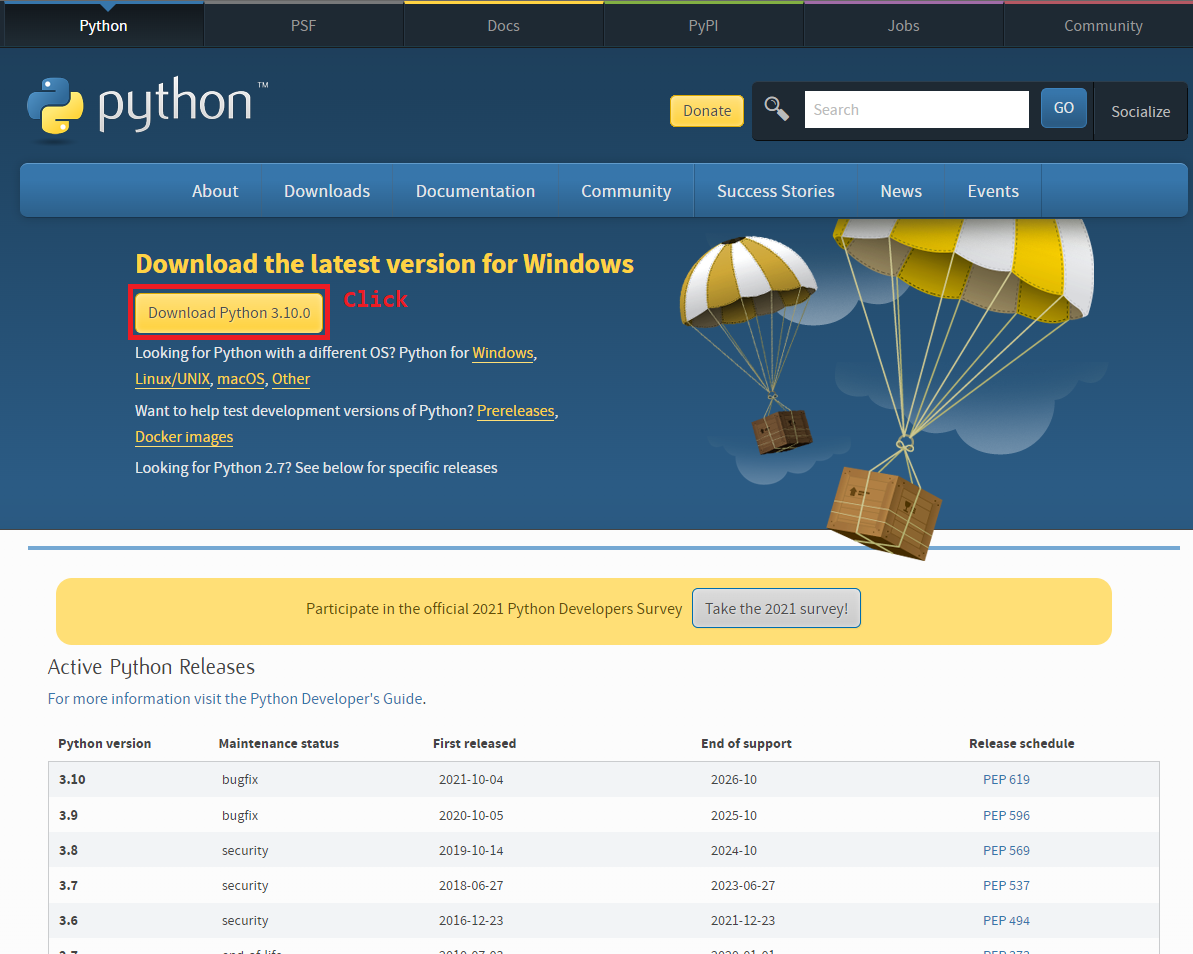Click bugfix status in the 3.10 row

[x=240, y=779]
